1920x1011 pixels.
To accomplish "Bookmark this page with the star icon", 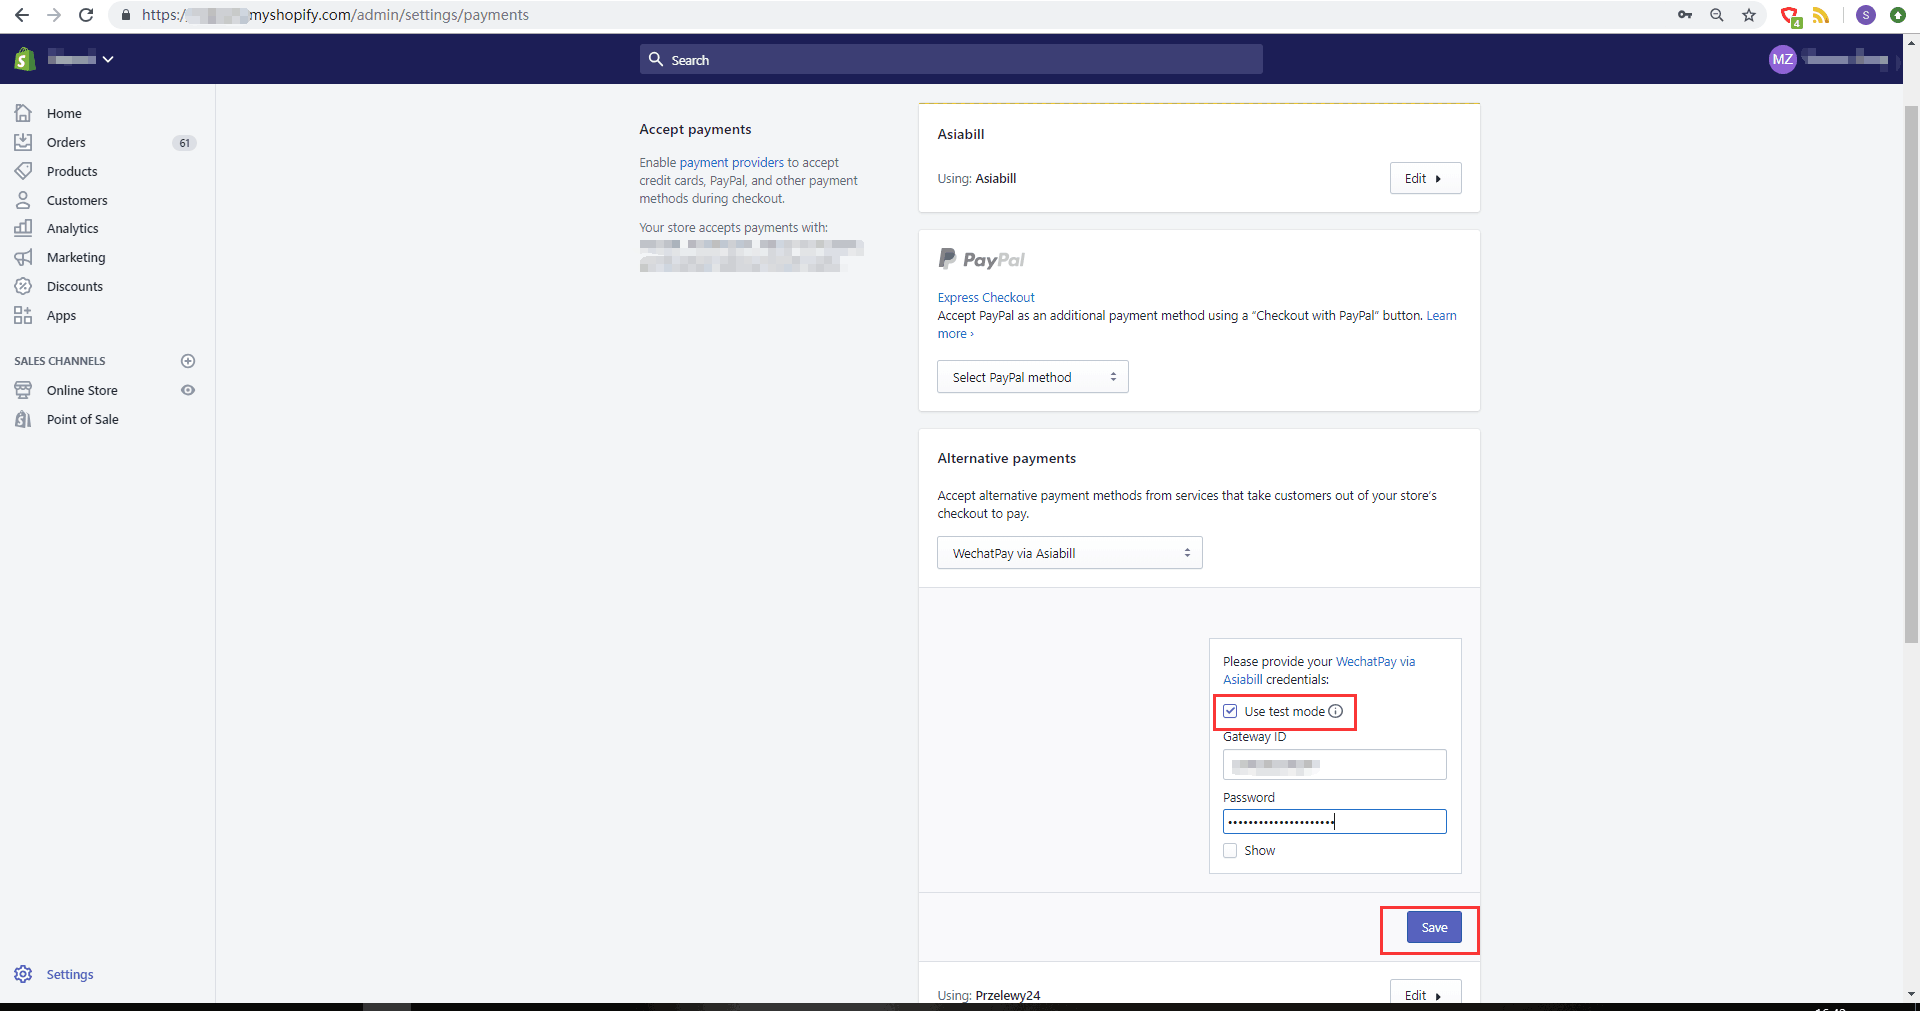I will [x=1749, y=15].
